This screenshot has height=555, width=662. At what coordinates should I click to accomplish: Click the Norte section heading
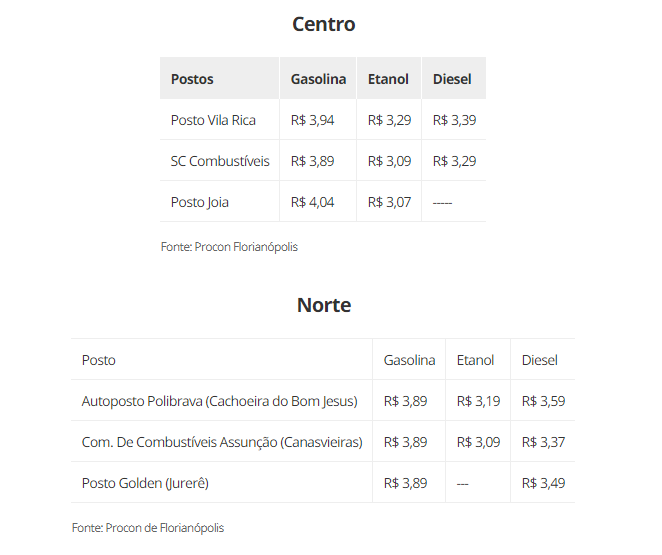tap(324, 305)
